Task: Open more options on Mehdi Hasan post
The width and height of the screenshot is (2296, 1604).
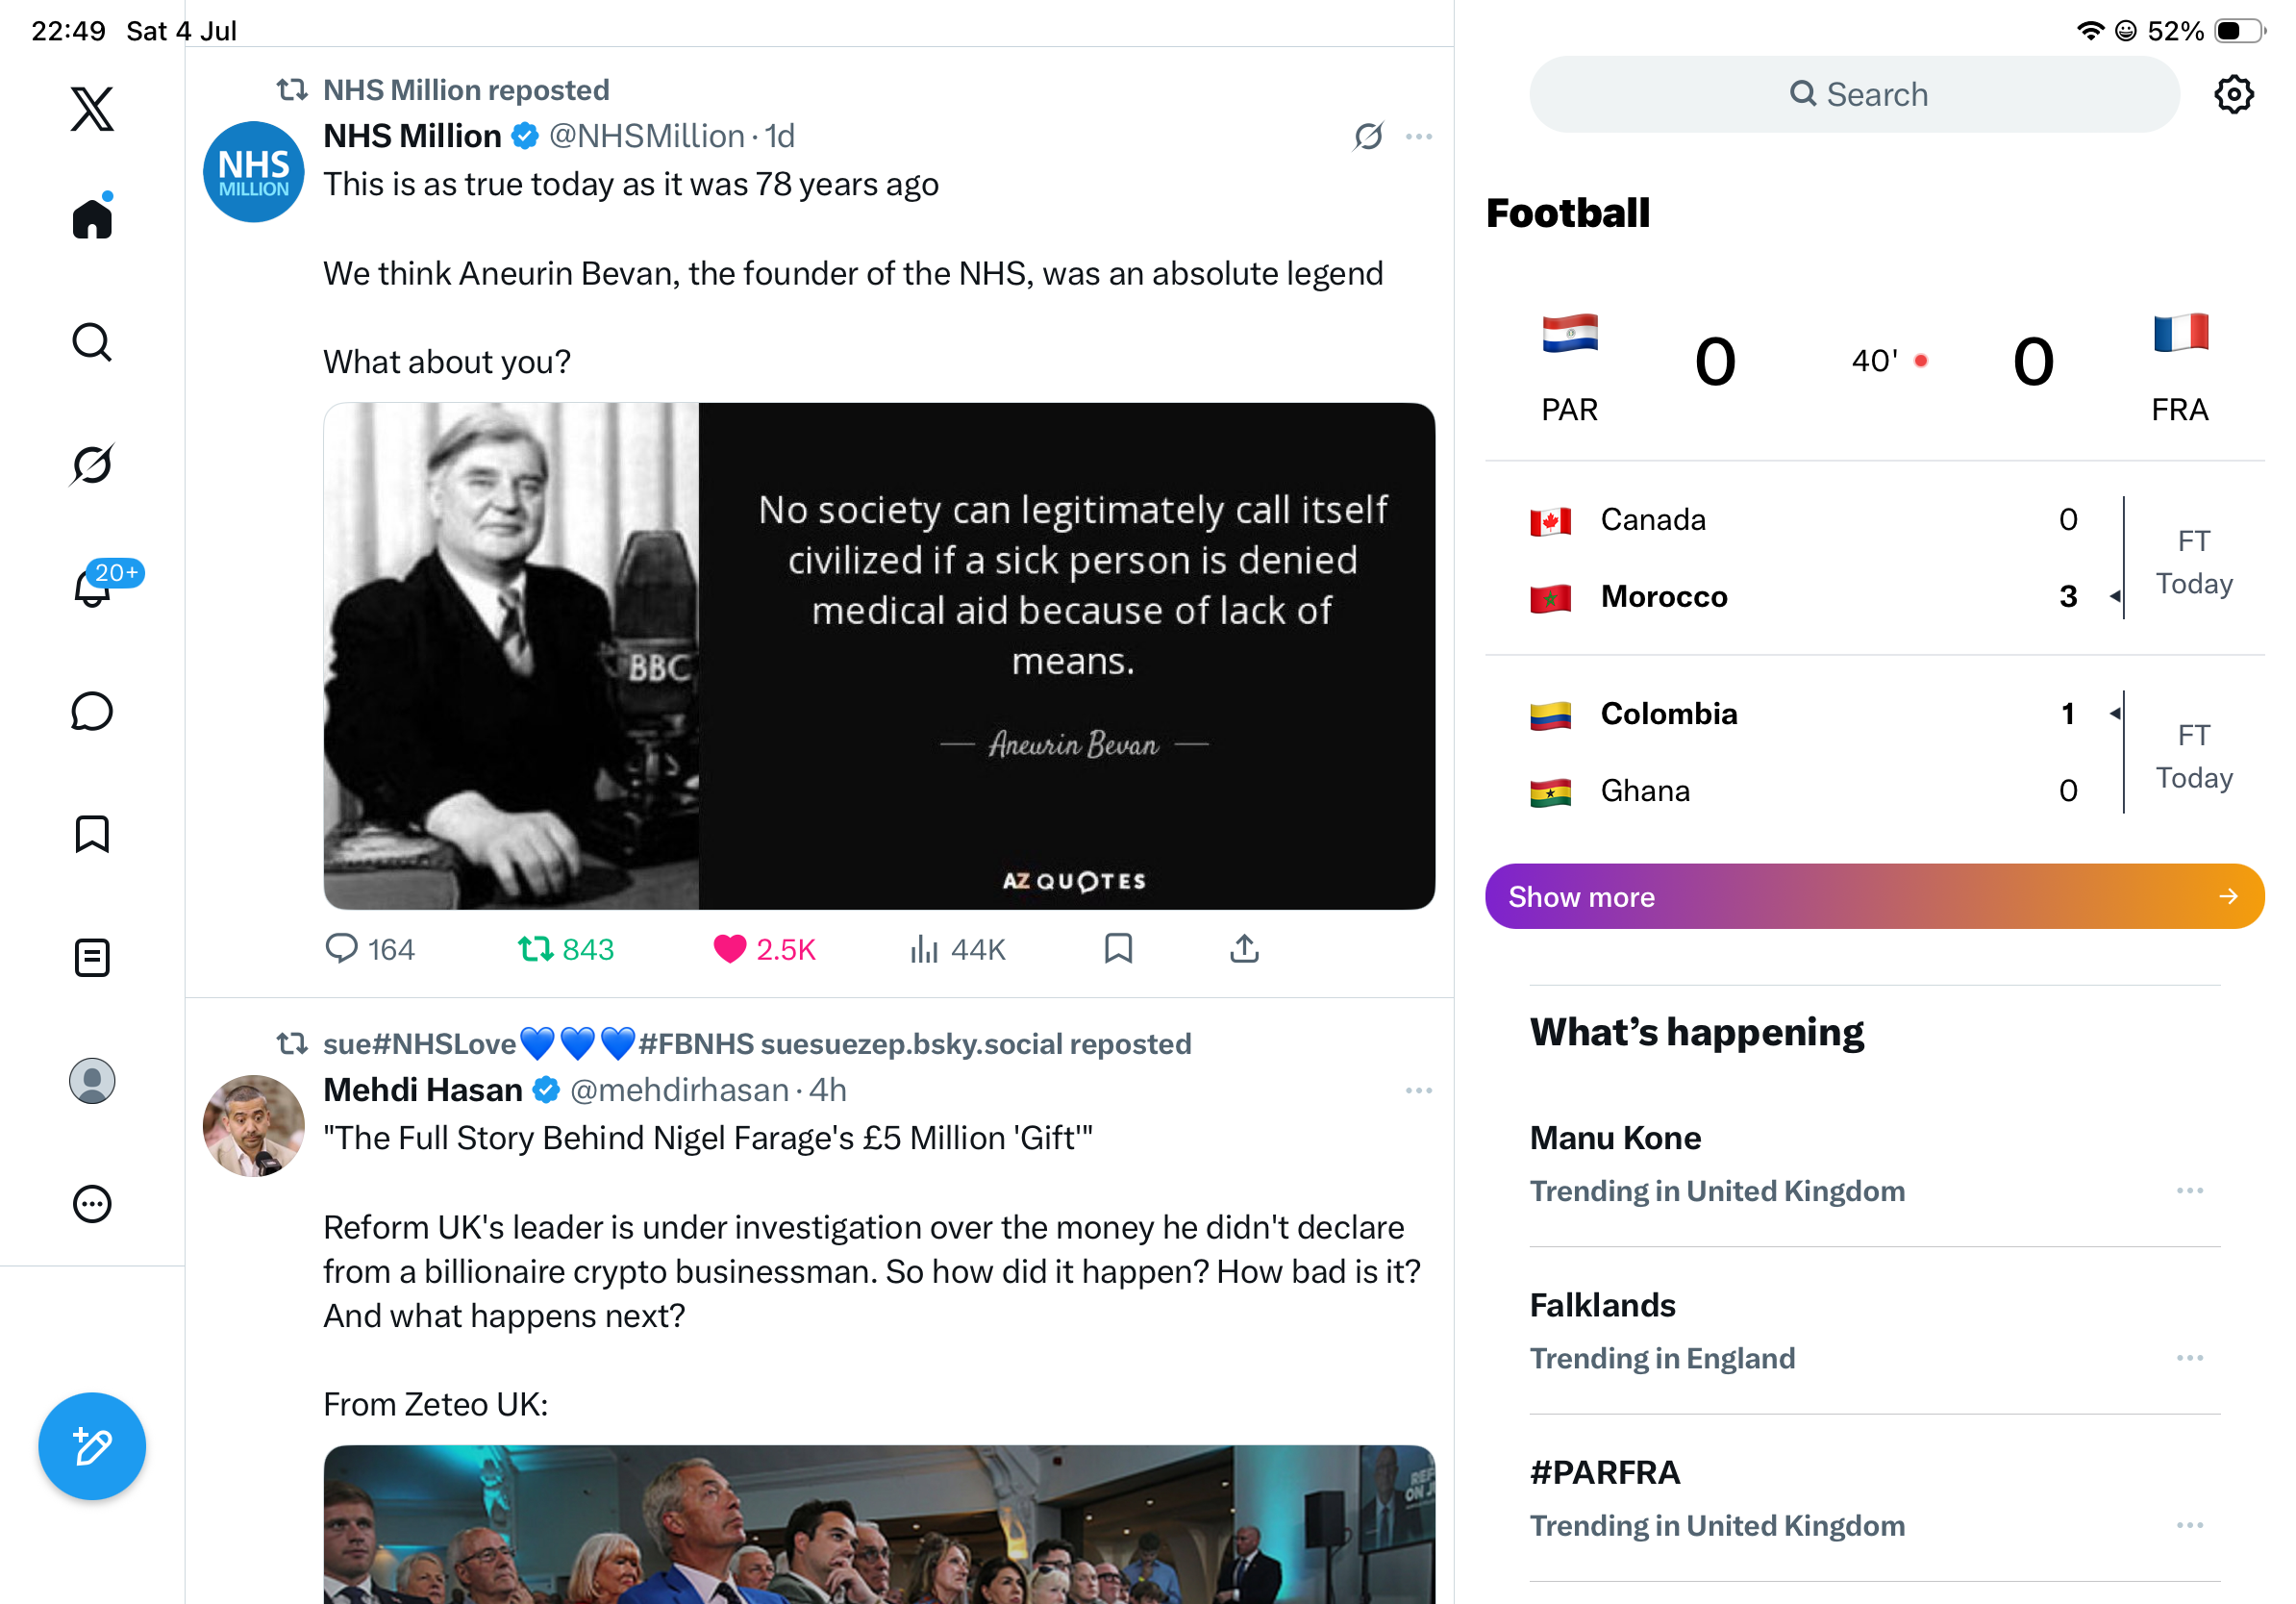Action: pos(1418,1090)
